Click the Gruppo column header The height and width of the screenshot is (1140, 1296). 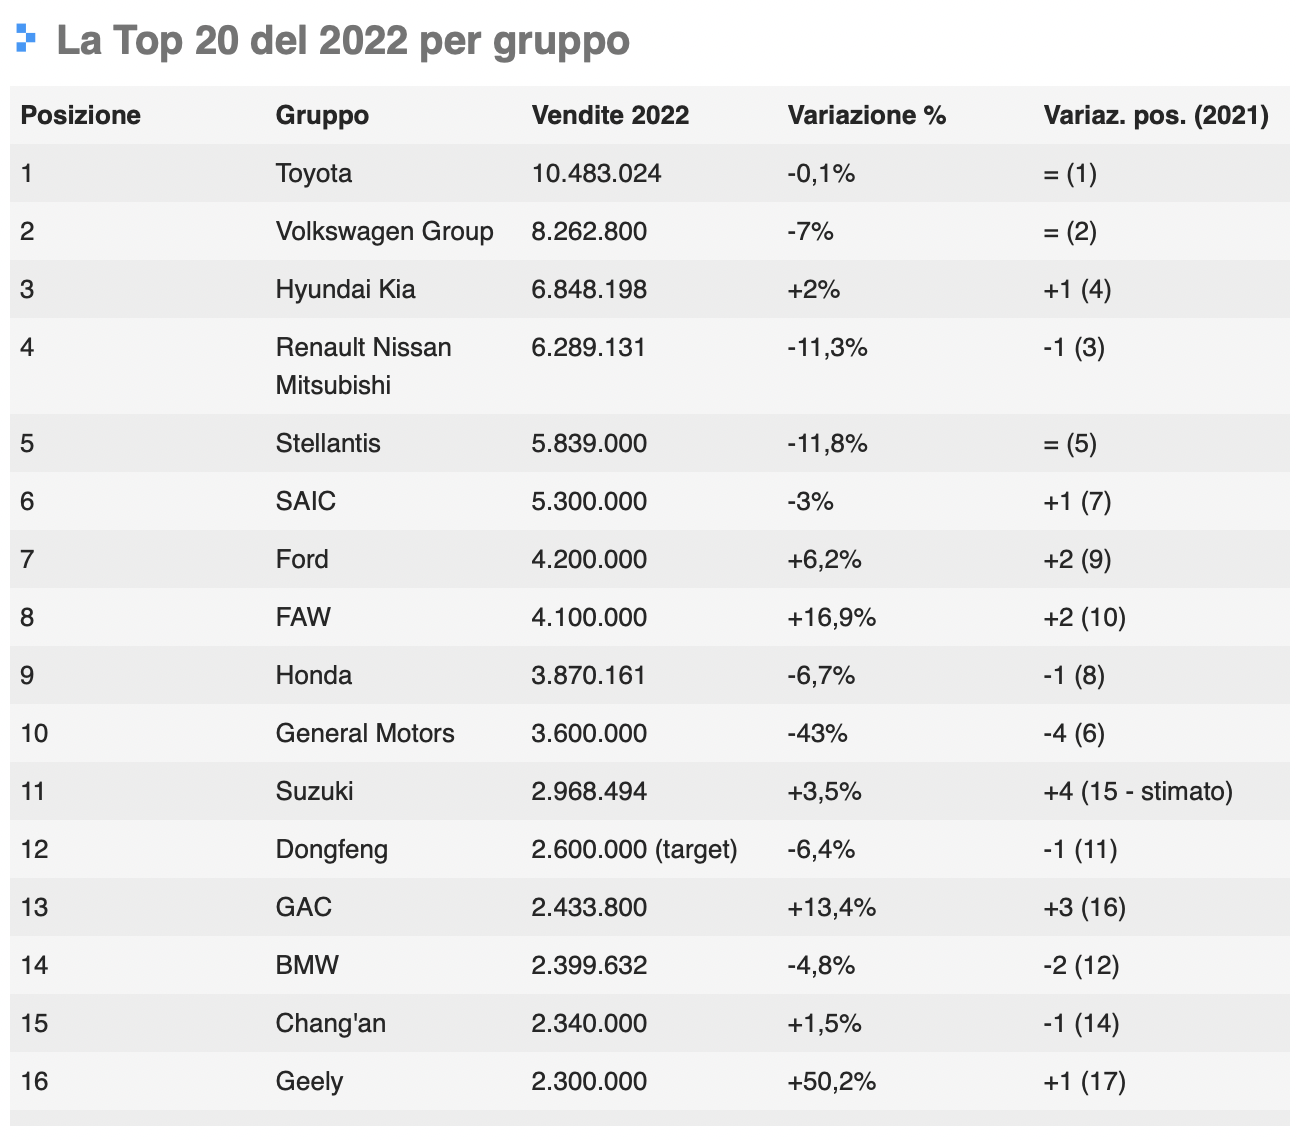[x=322, y=115]
